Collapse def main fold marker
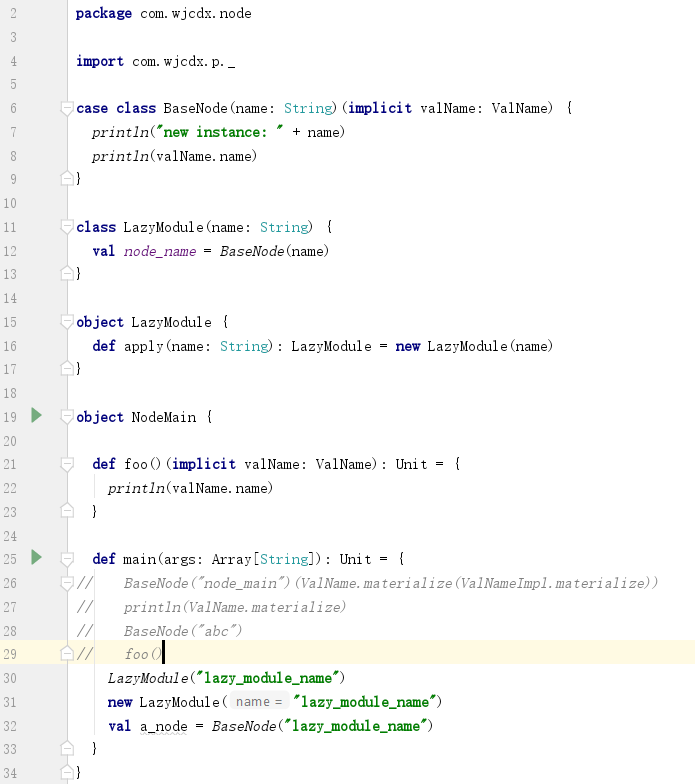This screenshot has height=784, width=695. (66, 559)
